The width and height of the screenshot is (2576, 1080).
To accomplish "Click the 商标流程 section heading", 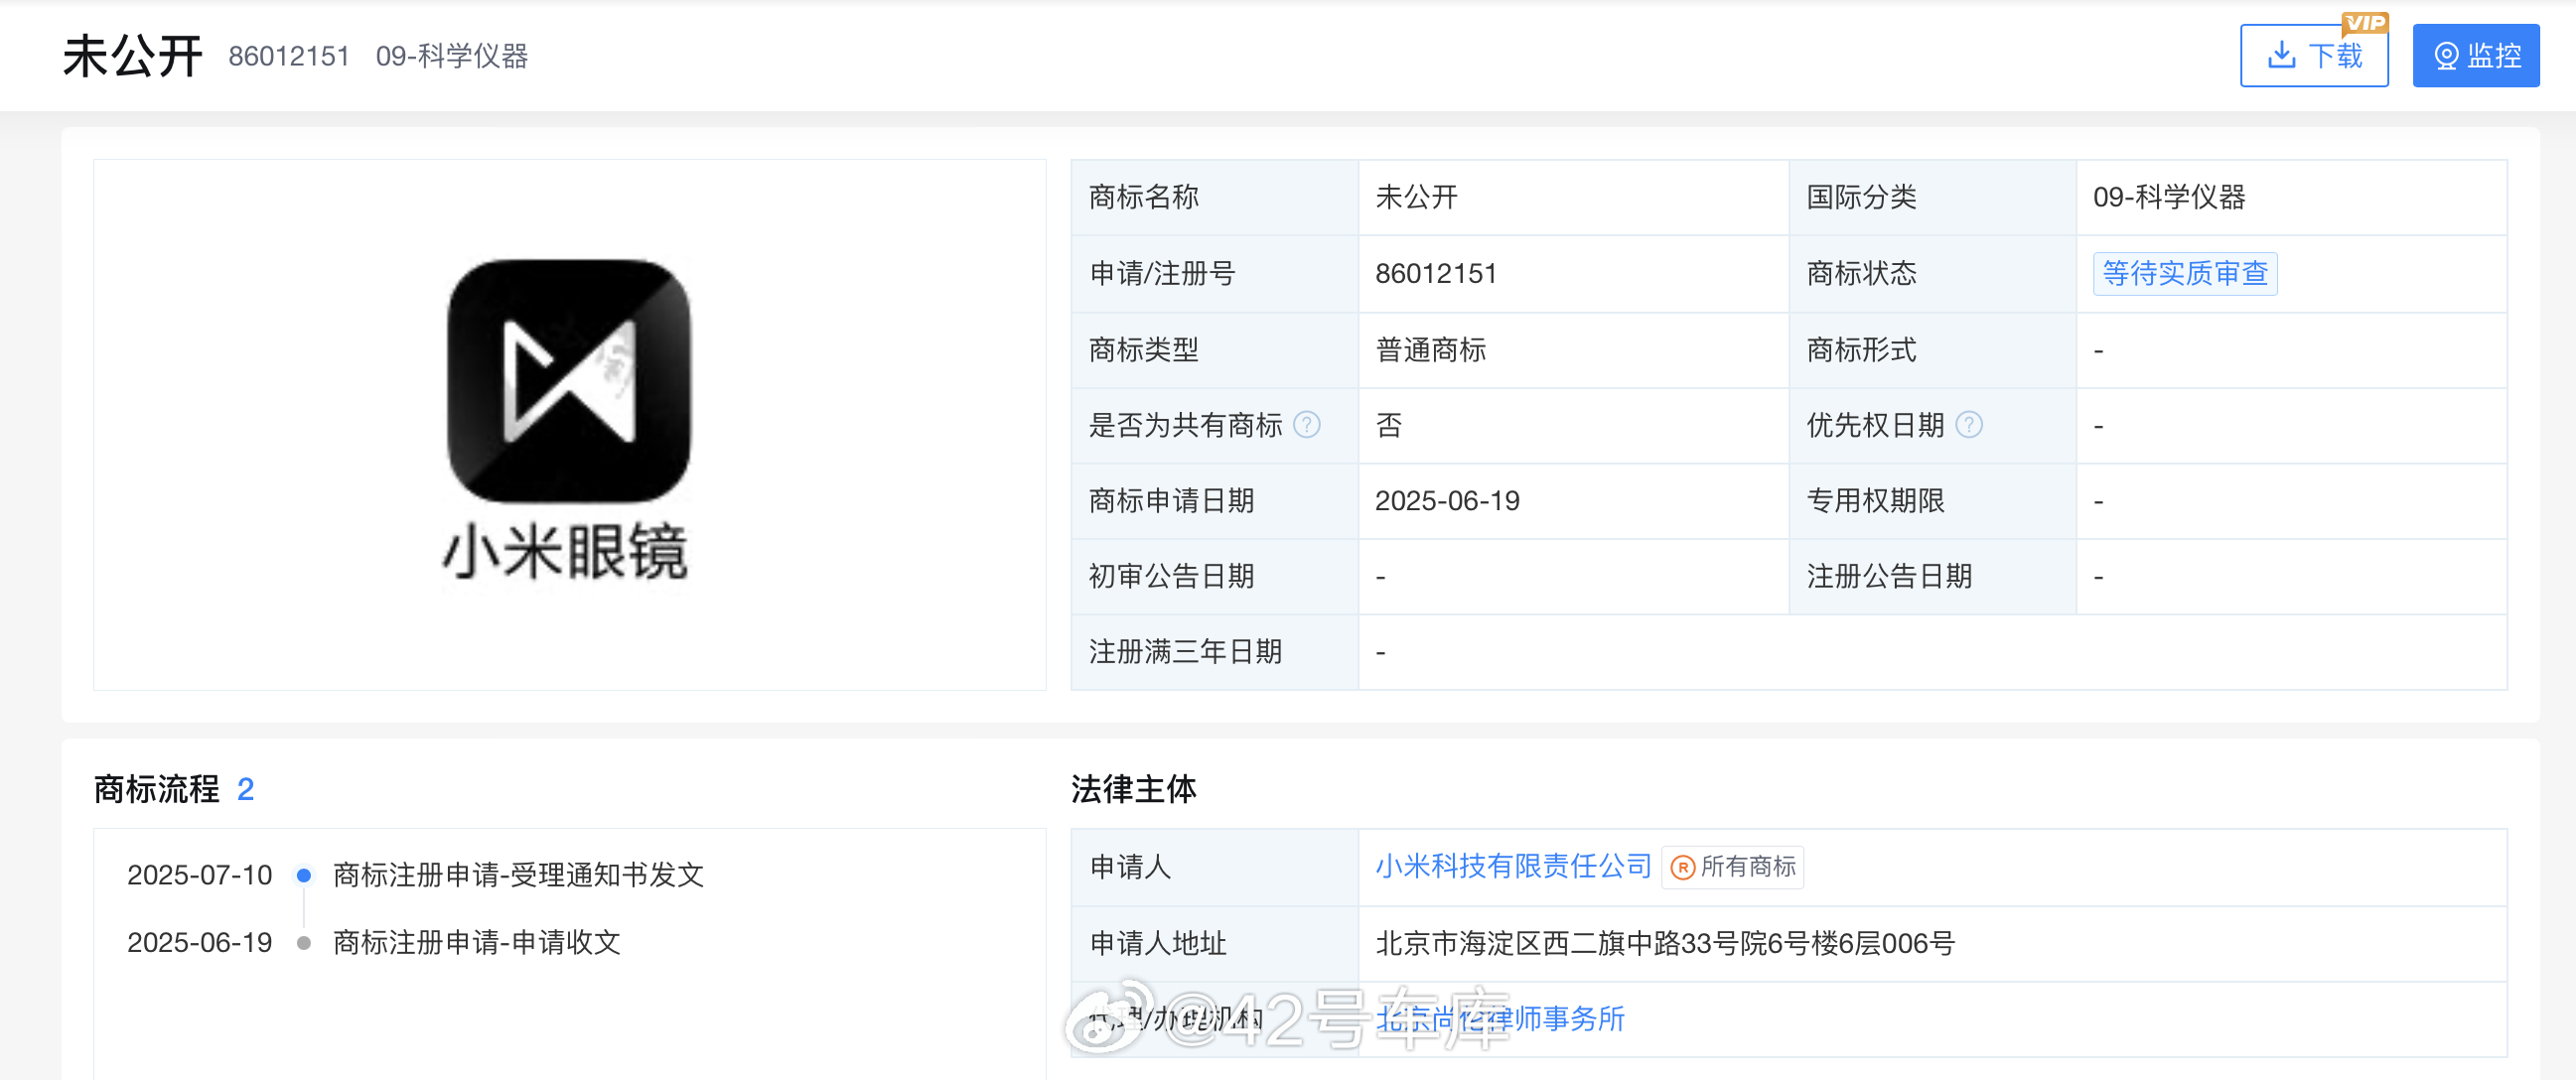I will click(156, 789).
